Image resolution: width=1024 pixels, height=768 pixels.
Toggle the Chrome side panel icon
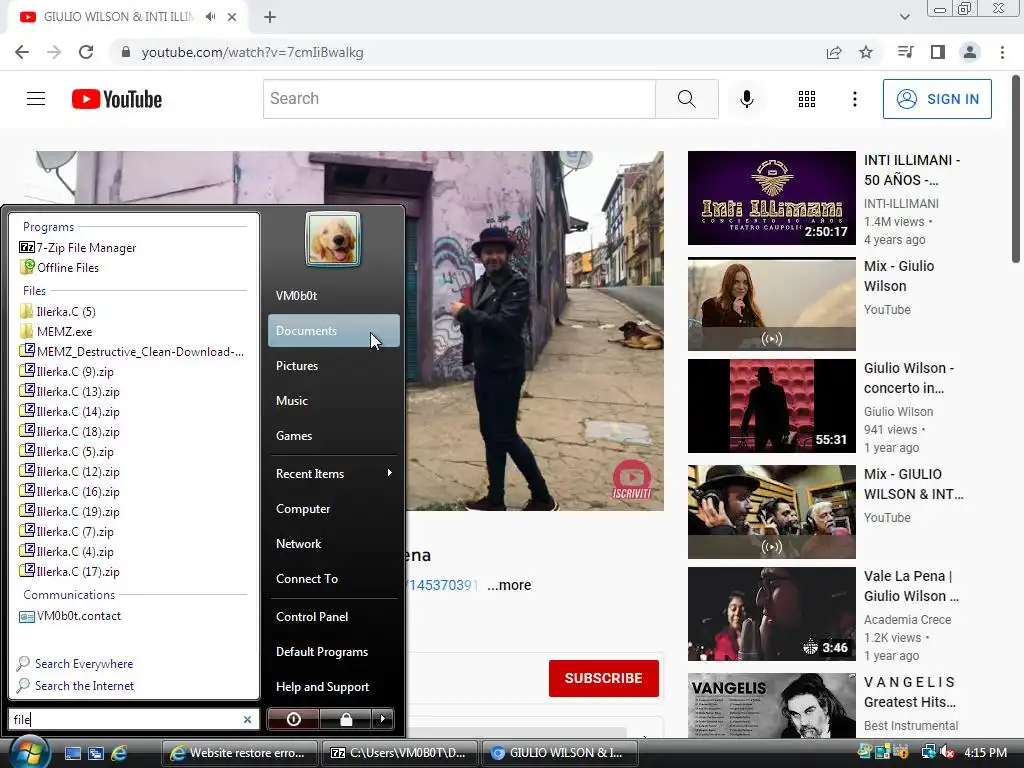tap(938, 52)
